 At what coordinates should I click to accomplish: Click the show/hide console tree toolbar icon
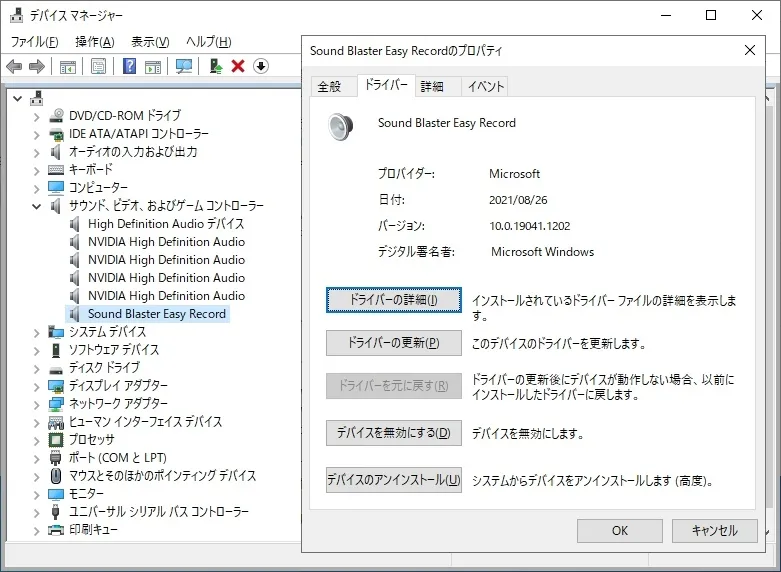tap(68, 66)
